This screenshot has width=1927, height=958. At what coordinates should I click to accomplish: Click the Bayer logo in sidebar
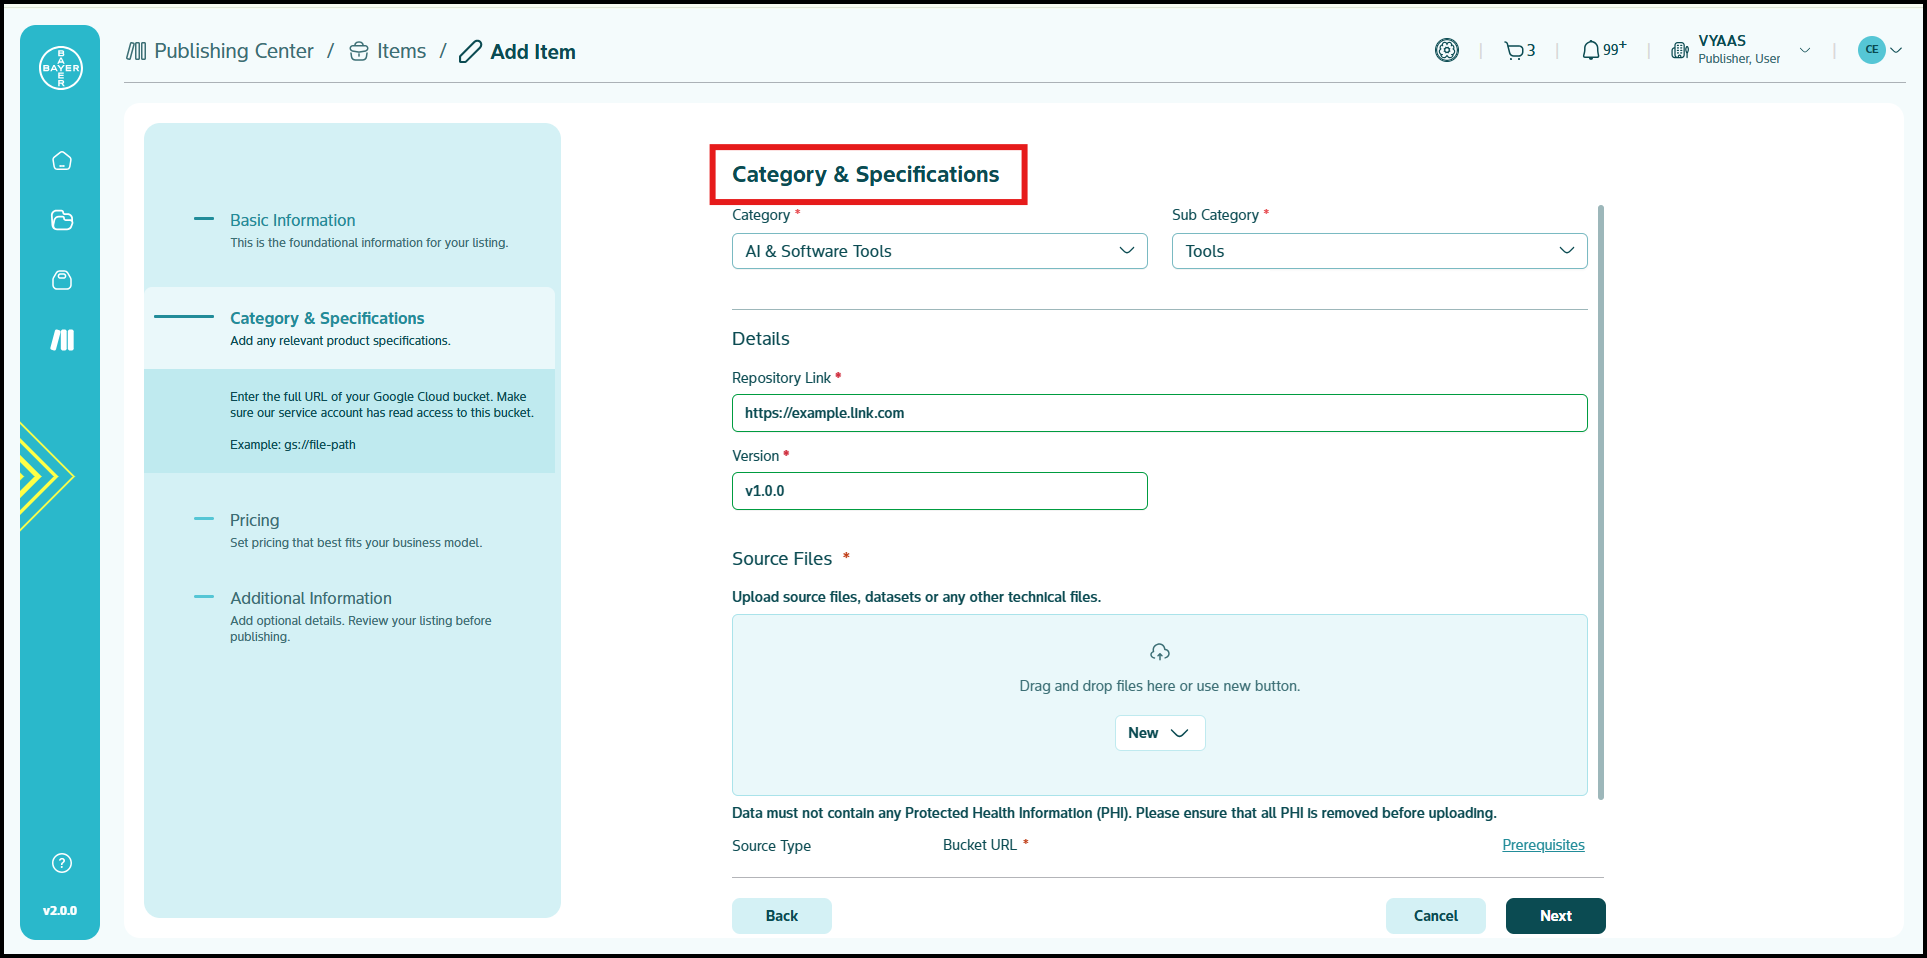61,68
